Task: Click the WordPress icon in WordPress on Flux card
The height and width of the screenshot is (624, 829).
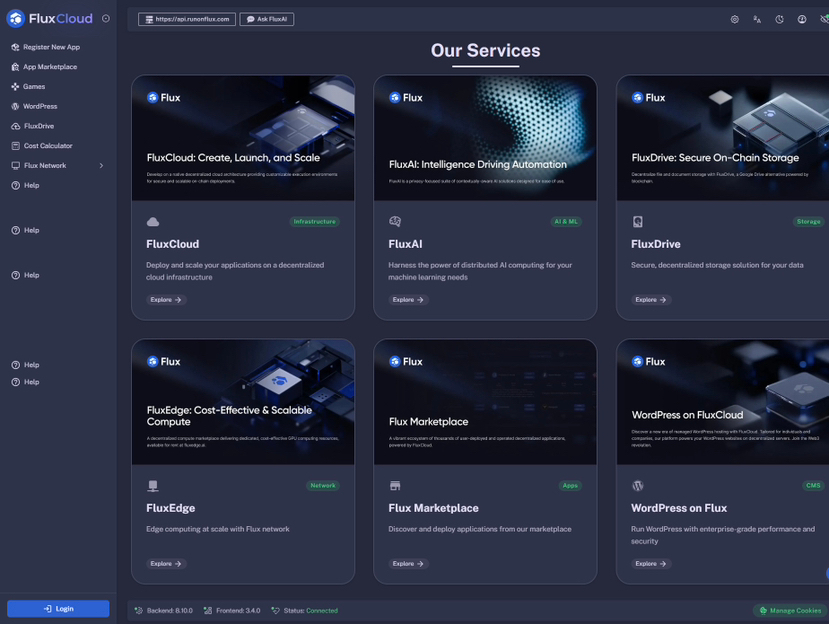Action: click(638, 485)
